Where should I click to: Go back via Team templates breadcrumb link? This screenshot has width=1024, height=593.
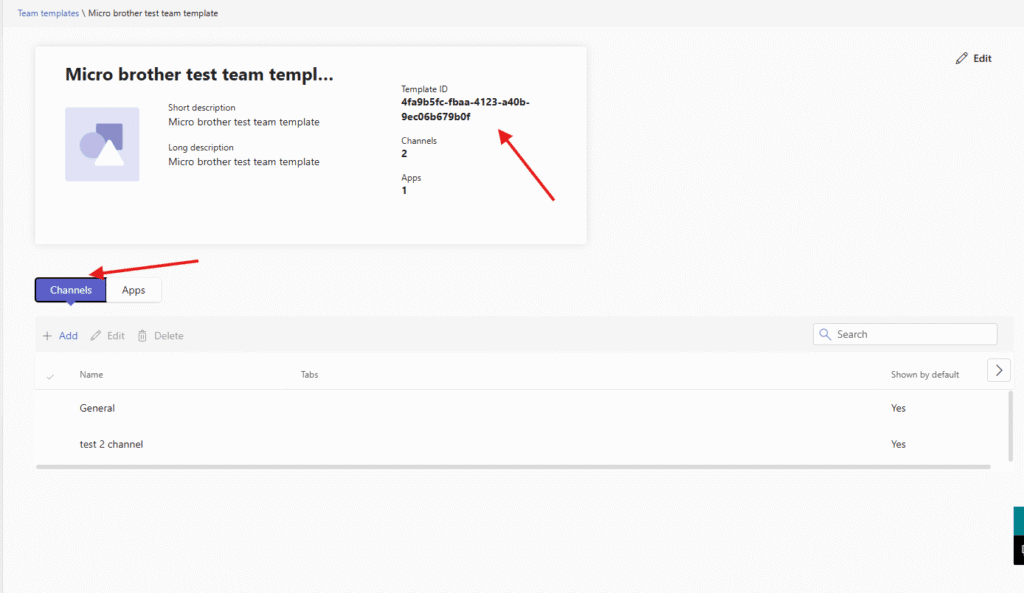point(48,13)
